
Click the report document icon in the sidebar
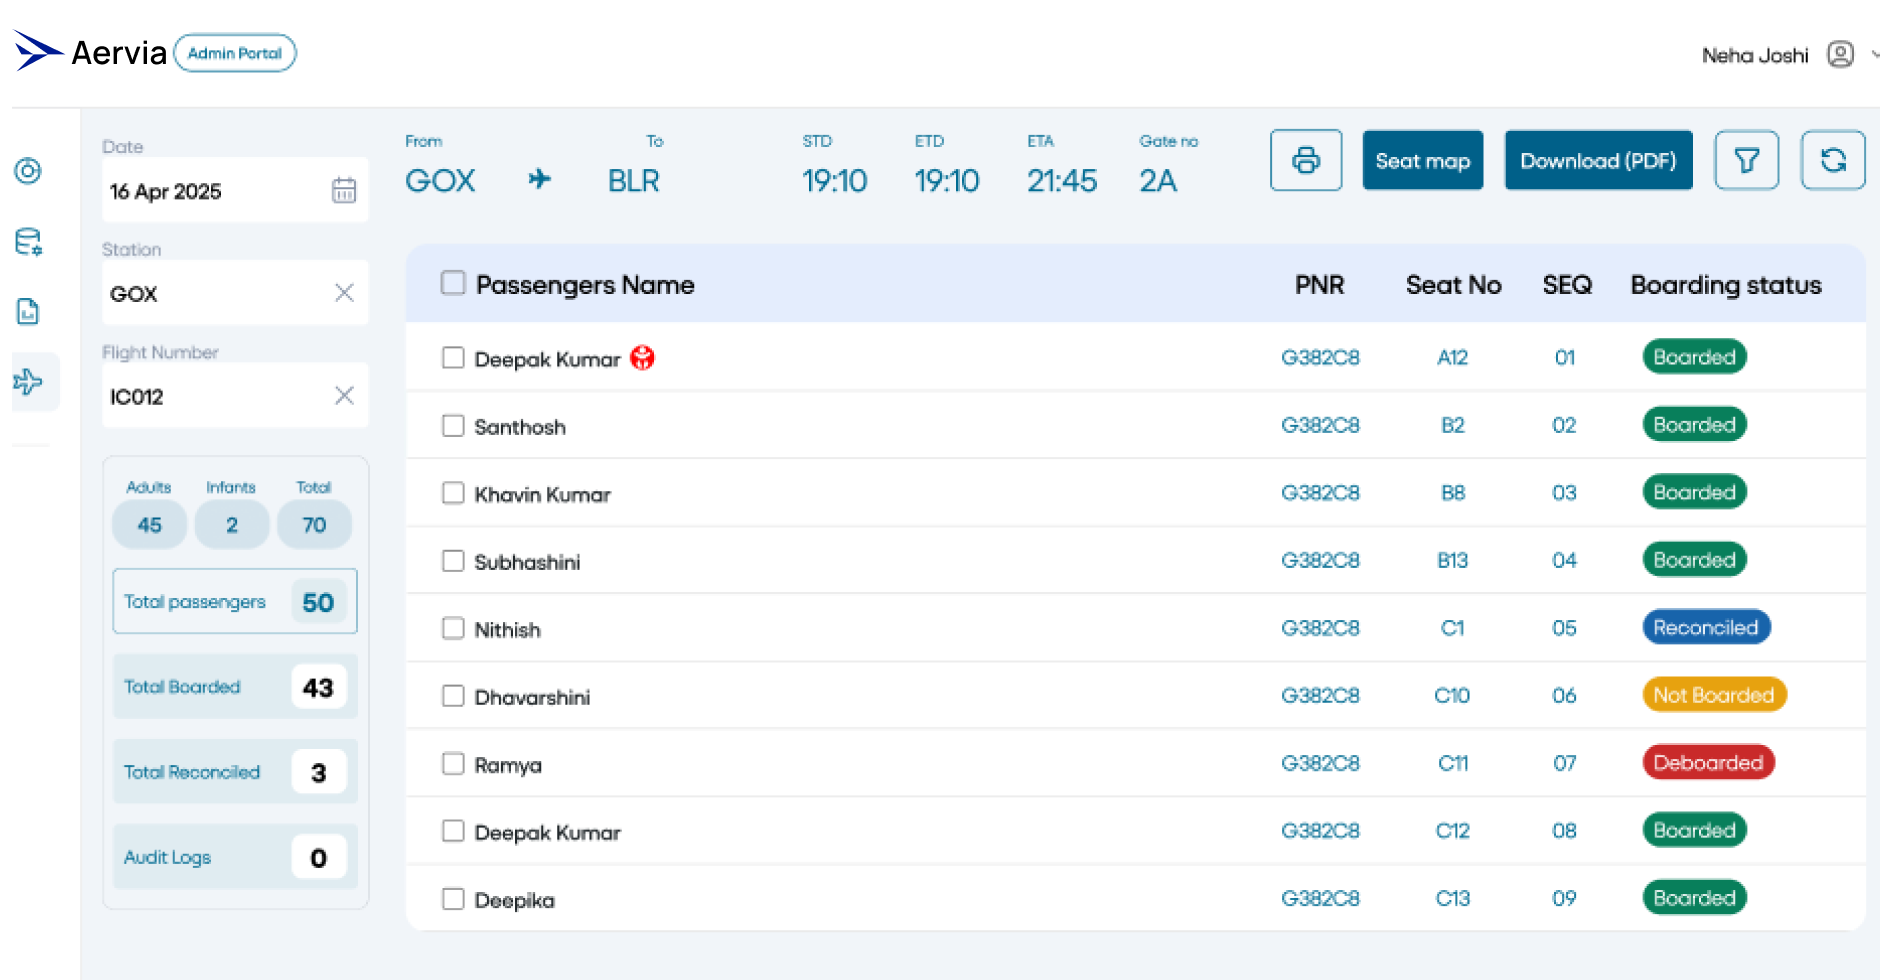[x=28, y=312]
